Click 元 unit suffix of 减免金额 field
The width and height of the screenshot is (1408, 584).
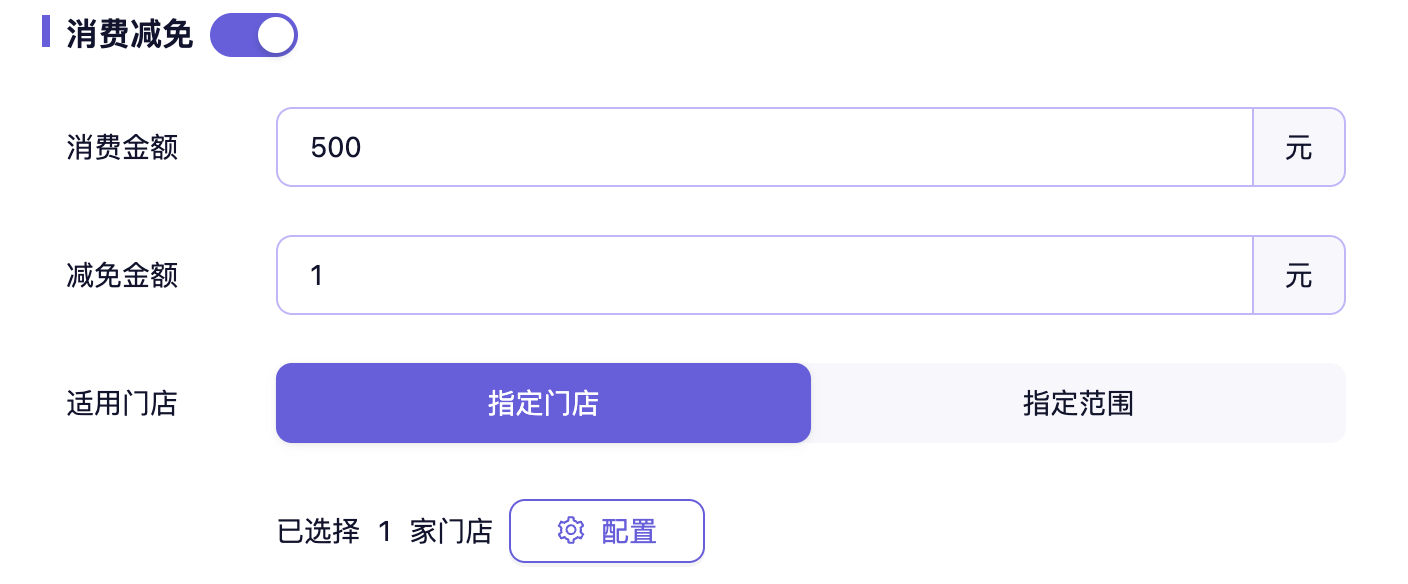[1298, 276]
